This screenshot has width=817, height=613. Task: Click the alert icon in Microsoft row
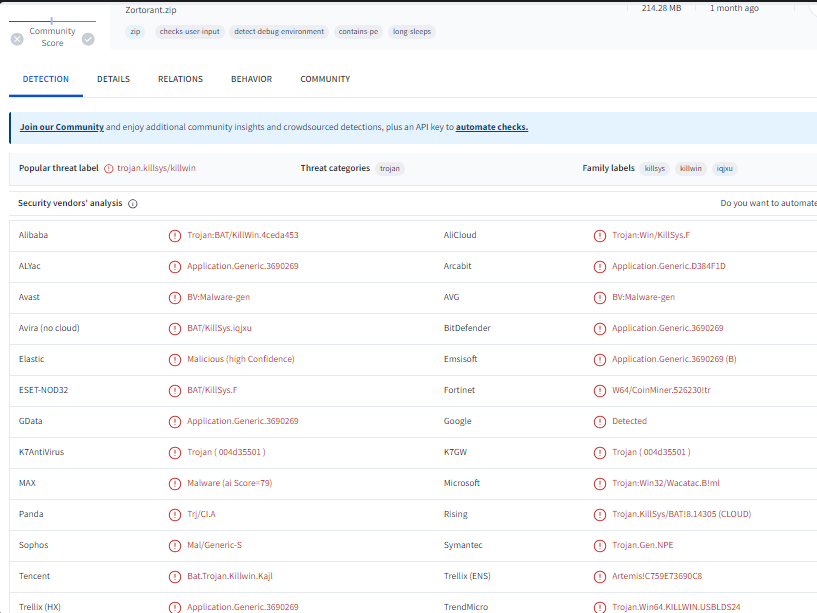(x=600, y=484)
